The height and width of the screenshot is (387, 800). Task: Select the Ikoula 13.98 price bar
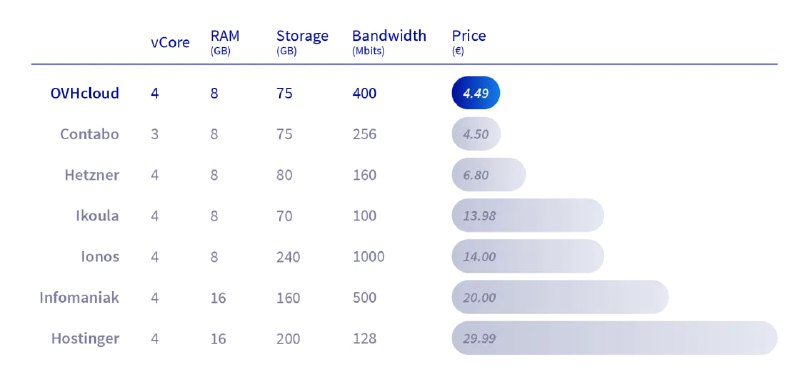(x=528, y=215)
